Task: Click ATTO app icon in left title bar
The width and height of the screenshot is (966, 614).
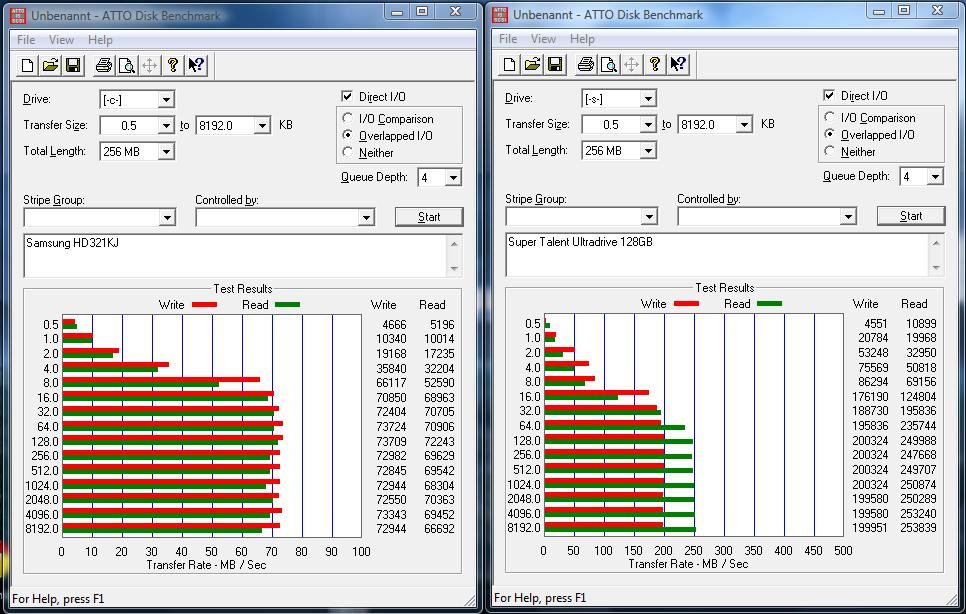Action: 18,15
